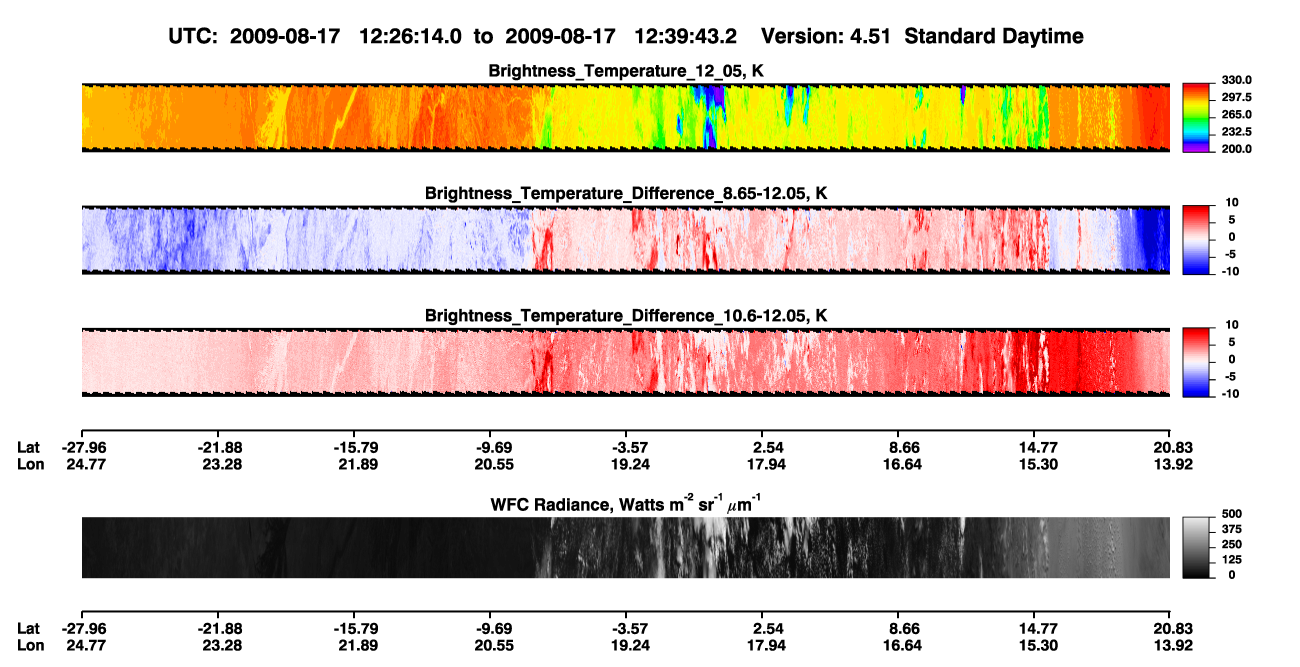Click longitude '24.77' under the WFC Radiance panel
Screen dimensions: 1300x667
coord(85,644)
